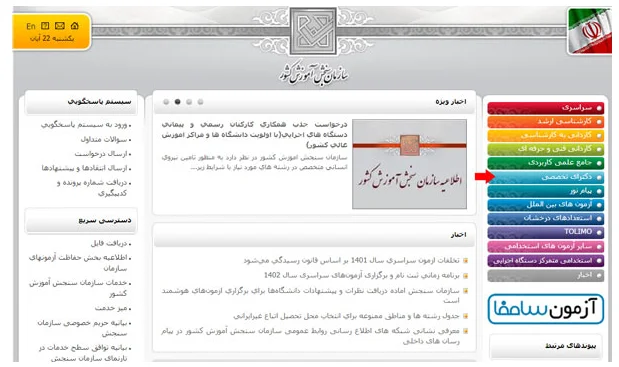619x367 pixels.
Task: Open ارسال انتقادها و پیشنهادها link
Action: pos(84,168)
